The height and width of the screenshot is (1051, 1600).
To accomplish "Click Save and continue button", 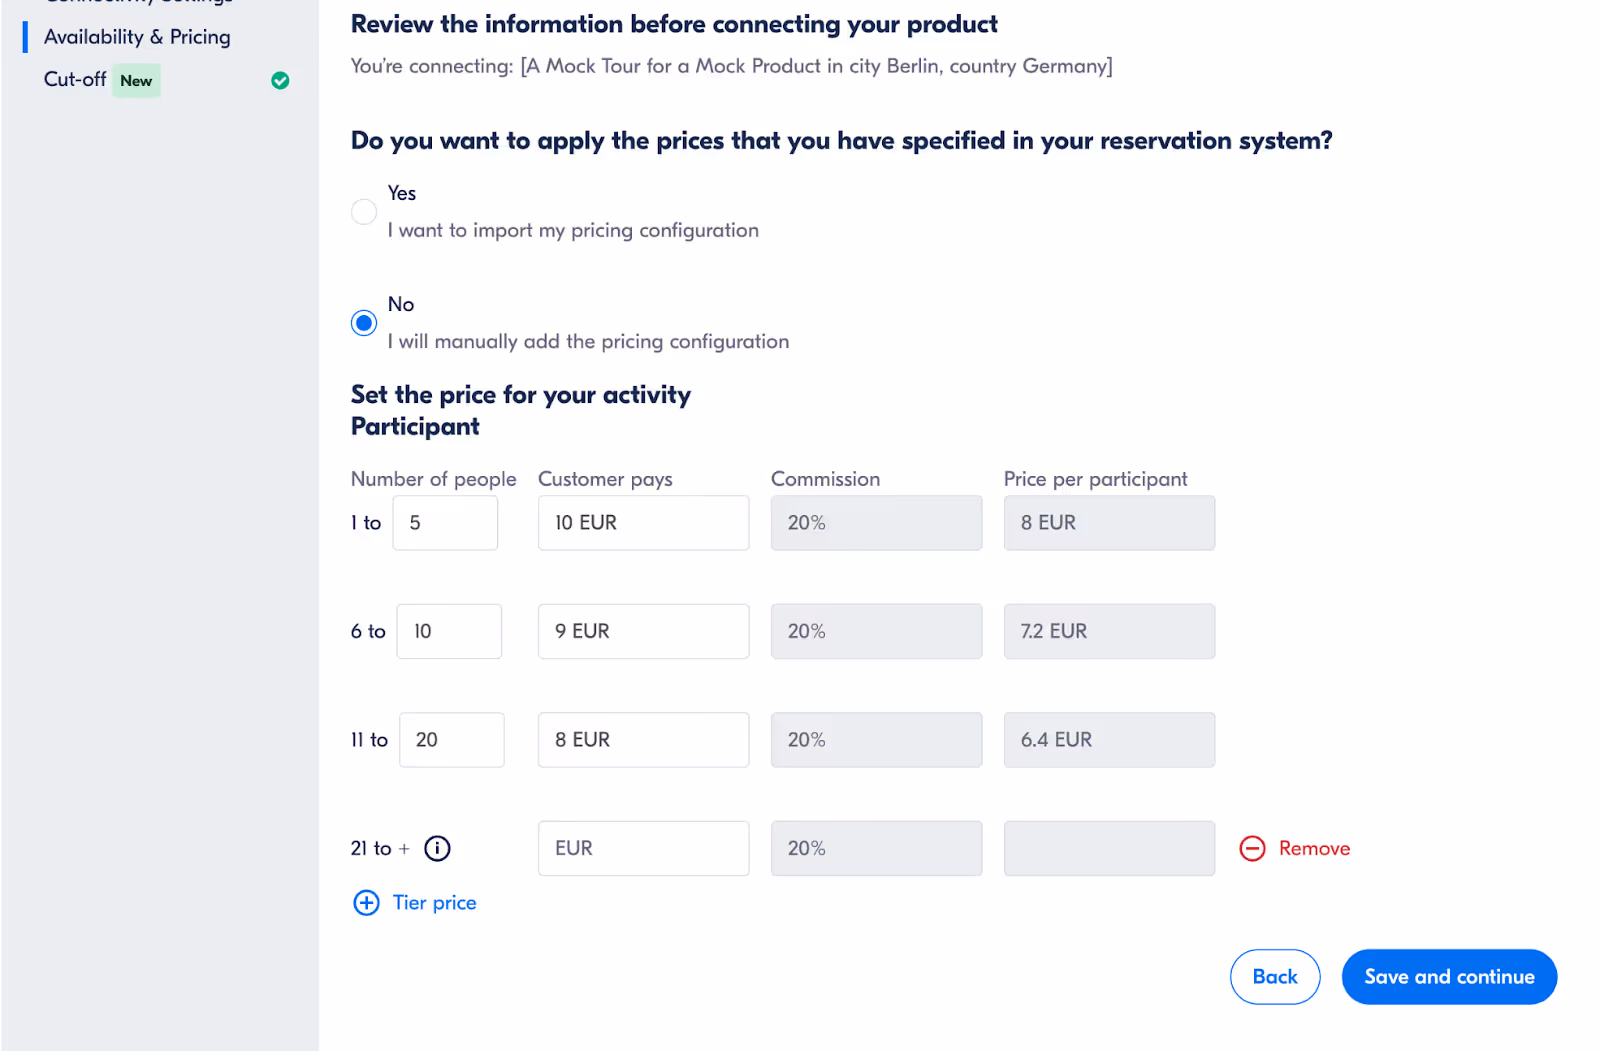I will (x=1449, y=977).
